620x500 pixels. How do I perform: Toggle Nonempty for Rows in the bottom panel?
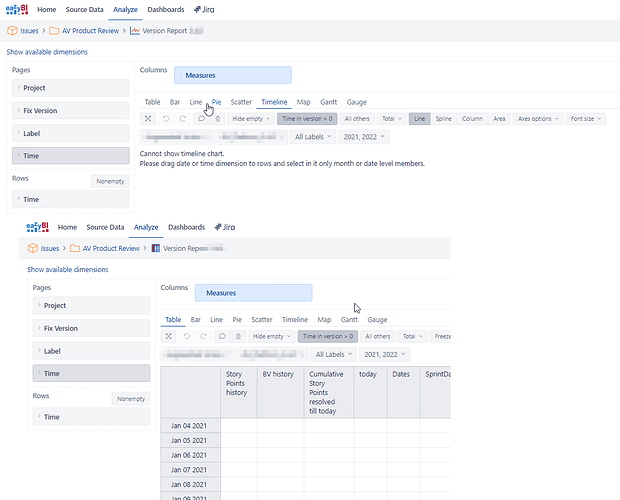[131, 399]
